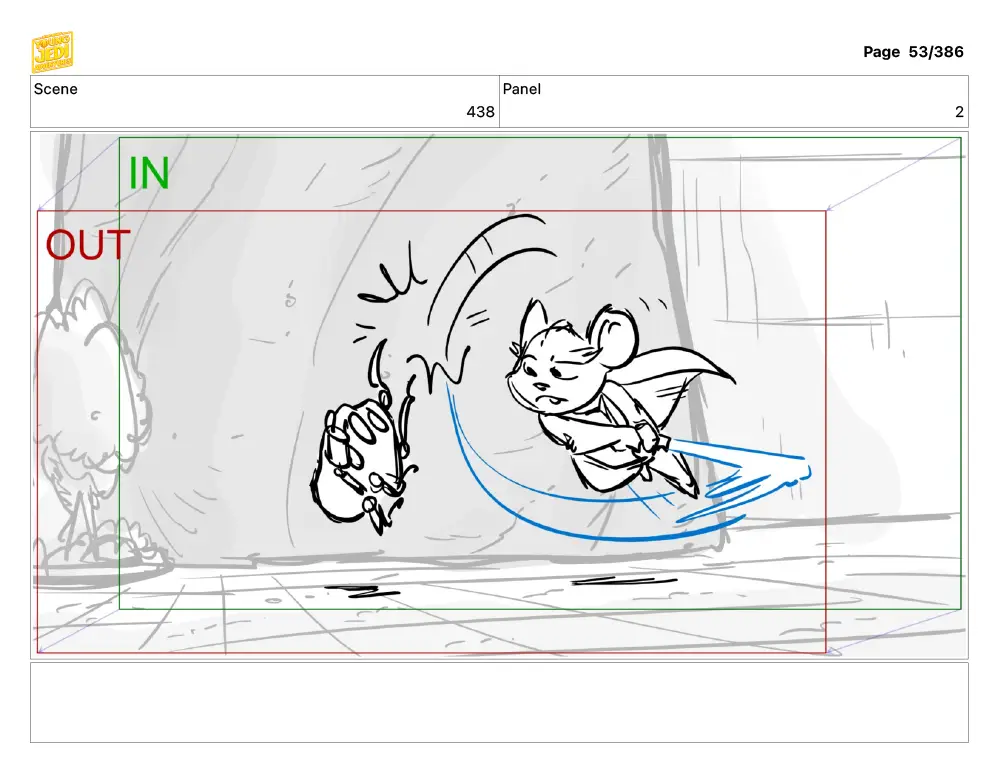Select the Page 53/386 text

point(913,52)
